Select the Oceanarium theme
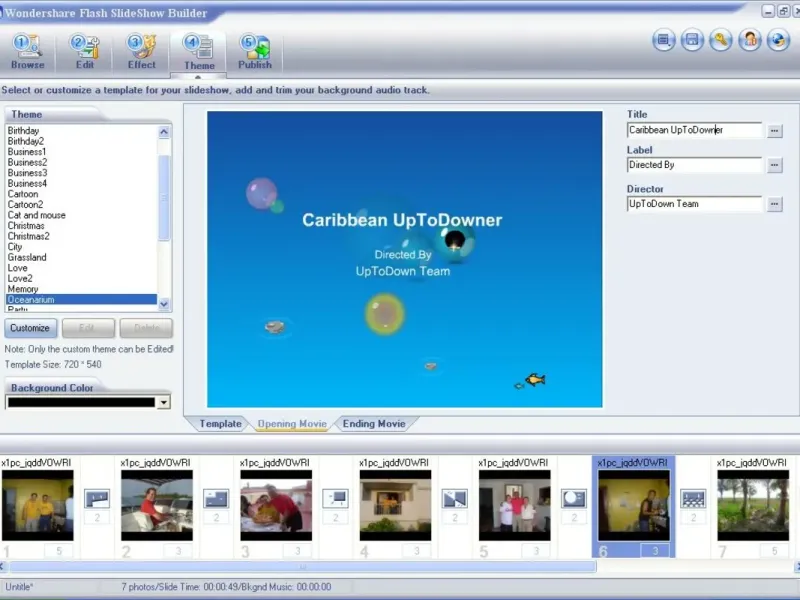Image resolution: width=800 pixels, height=600 pixels. click(81, 299)
